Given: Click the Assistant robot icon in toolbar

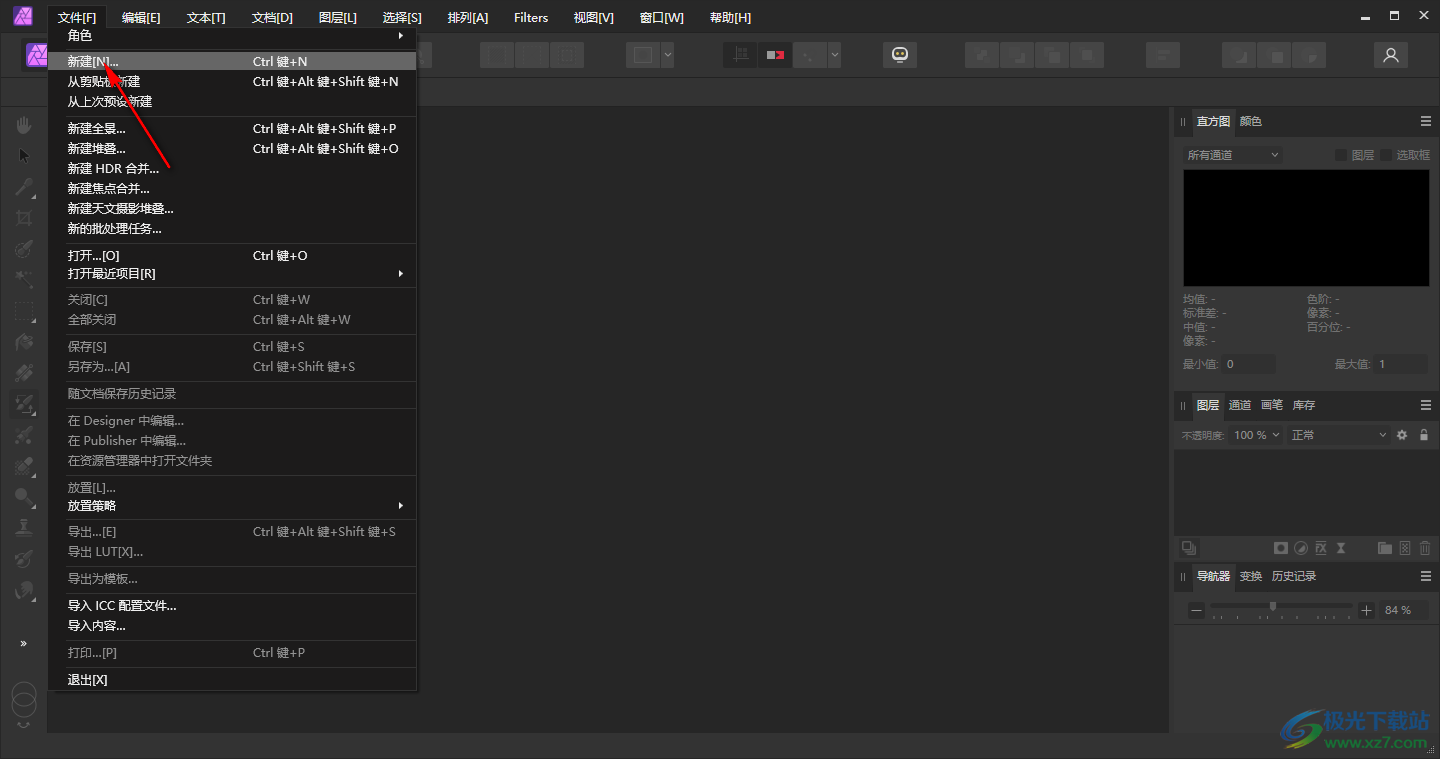Looking at the screenshot, I should (899, 55).
